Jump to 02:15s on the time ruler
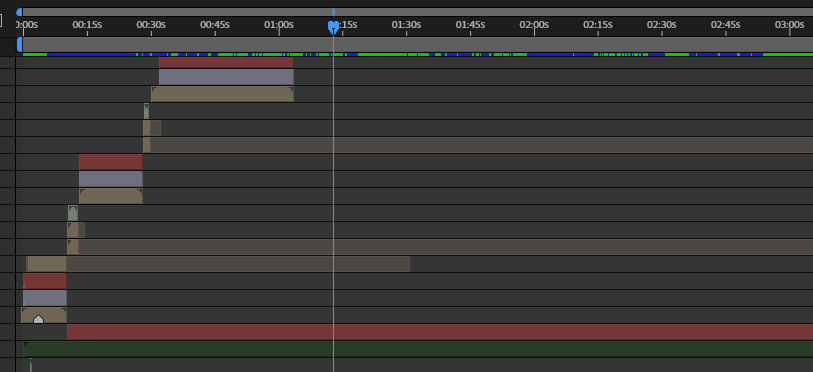The image size is (813, 372). (x=598, y=25)
